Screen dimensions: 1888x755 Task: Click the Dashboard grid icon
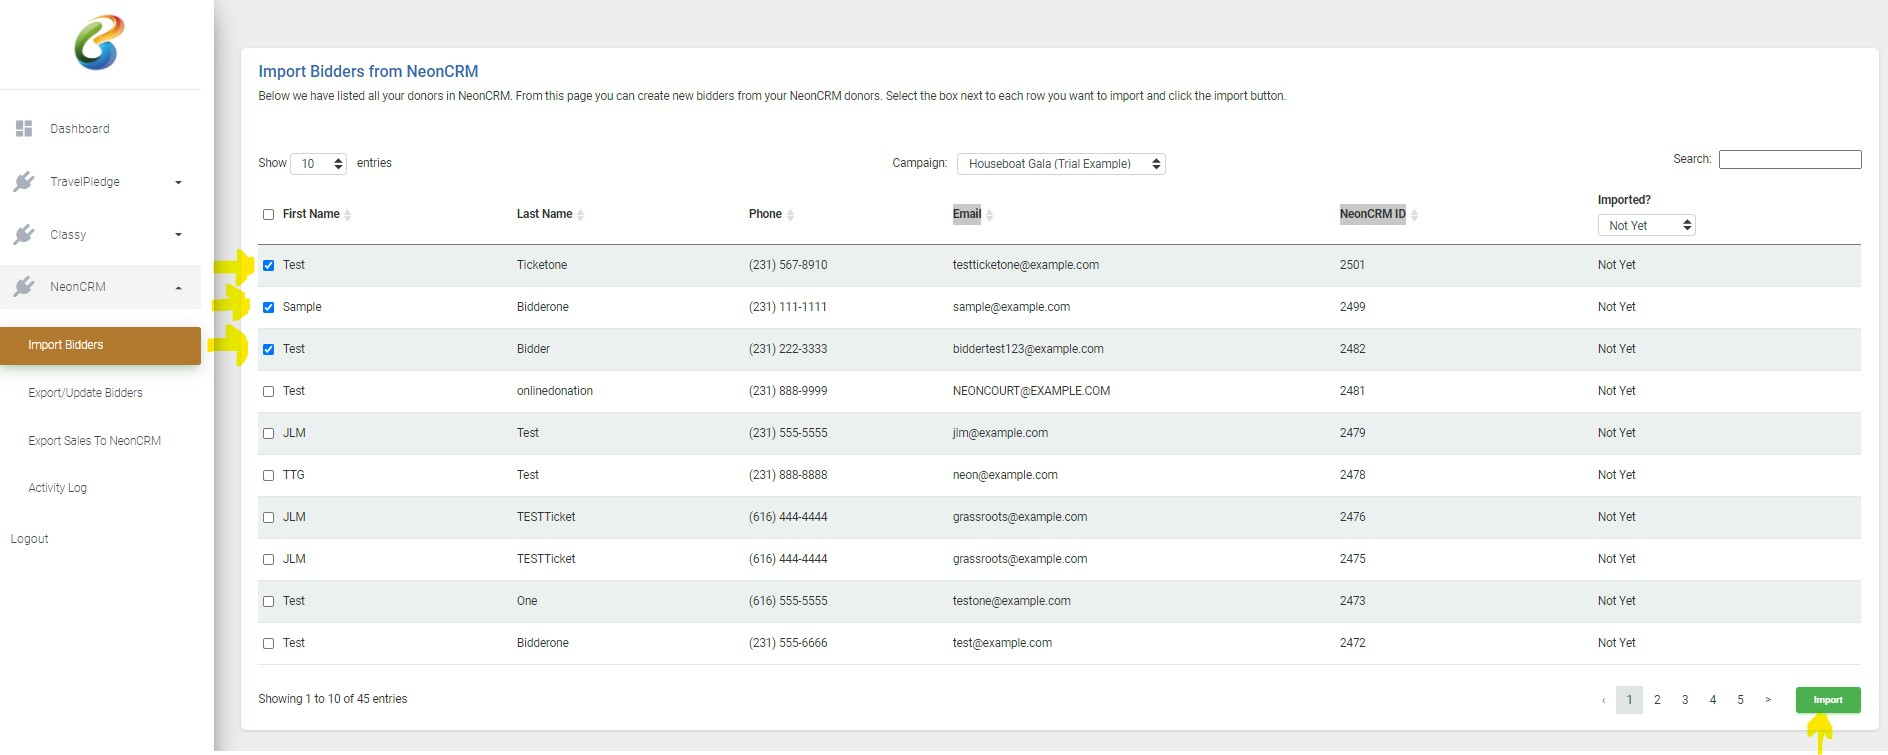click(24, 129)
